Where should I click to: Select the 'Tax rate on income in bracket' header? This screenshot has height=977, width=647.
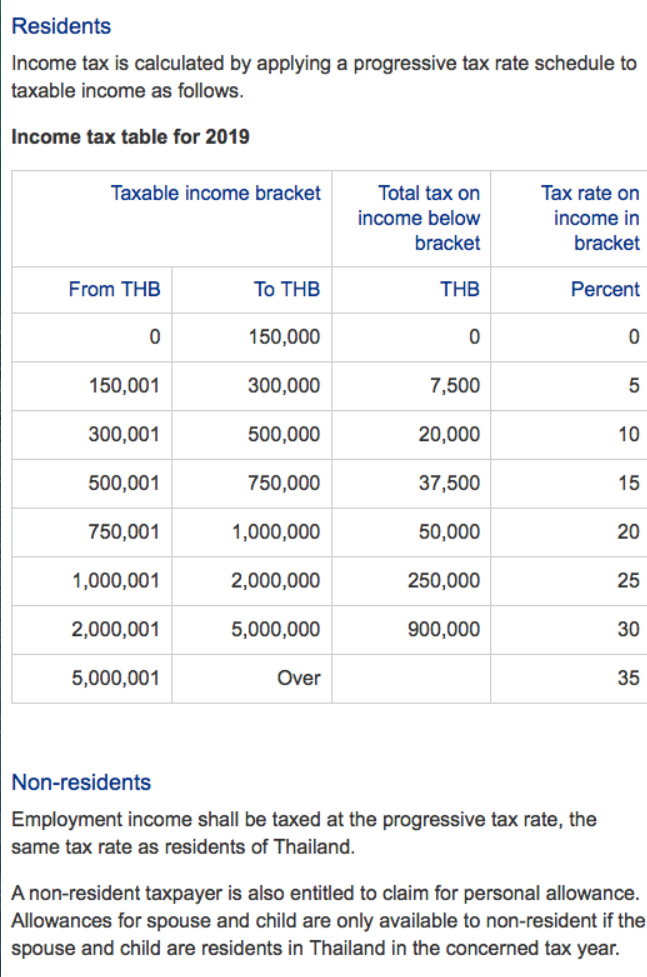tap(590, 217)
